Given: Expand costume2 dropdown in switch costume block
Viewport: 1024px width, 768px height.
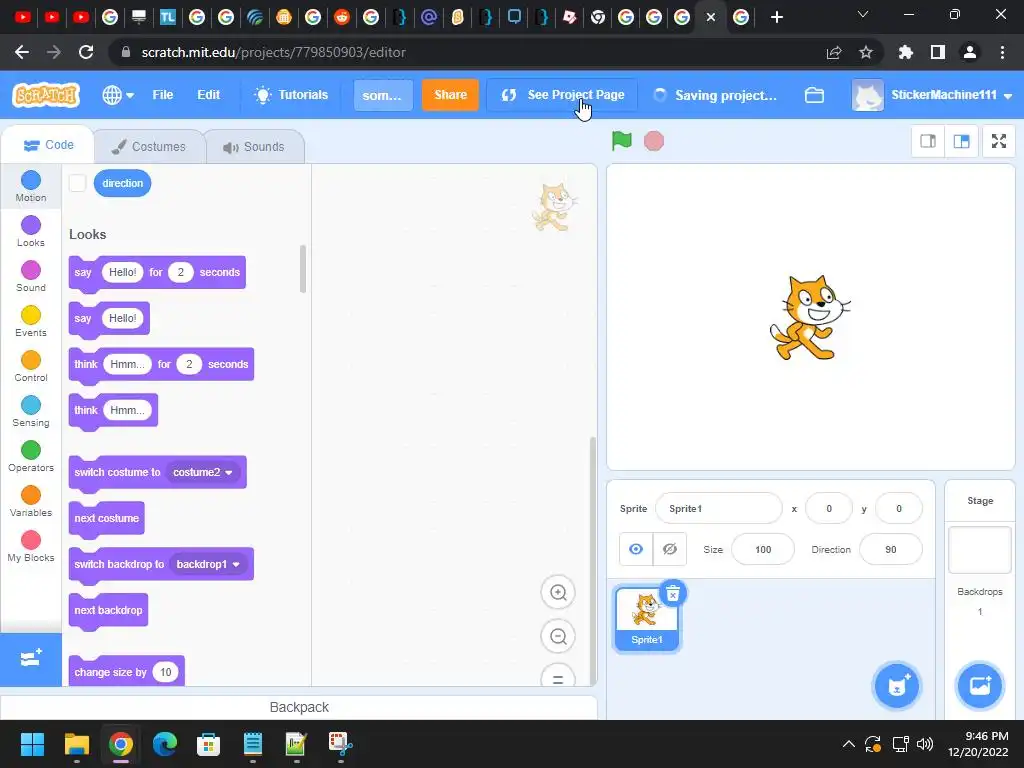Looking at the screenshot, I should (202, 472).
